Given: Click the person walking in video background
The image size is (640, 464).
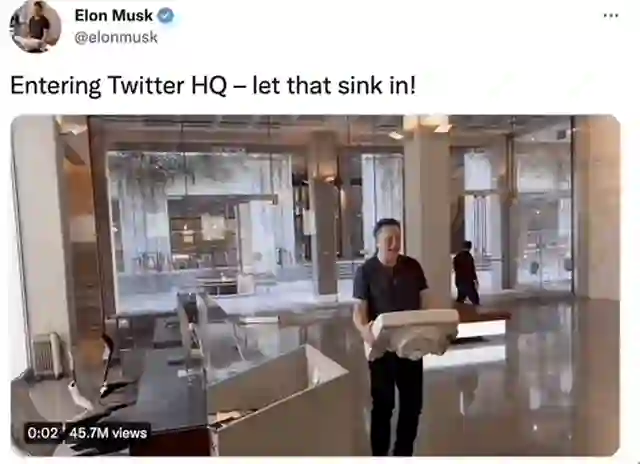Looking at the screenshot, I should (x=465, y=272).
